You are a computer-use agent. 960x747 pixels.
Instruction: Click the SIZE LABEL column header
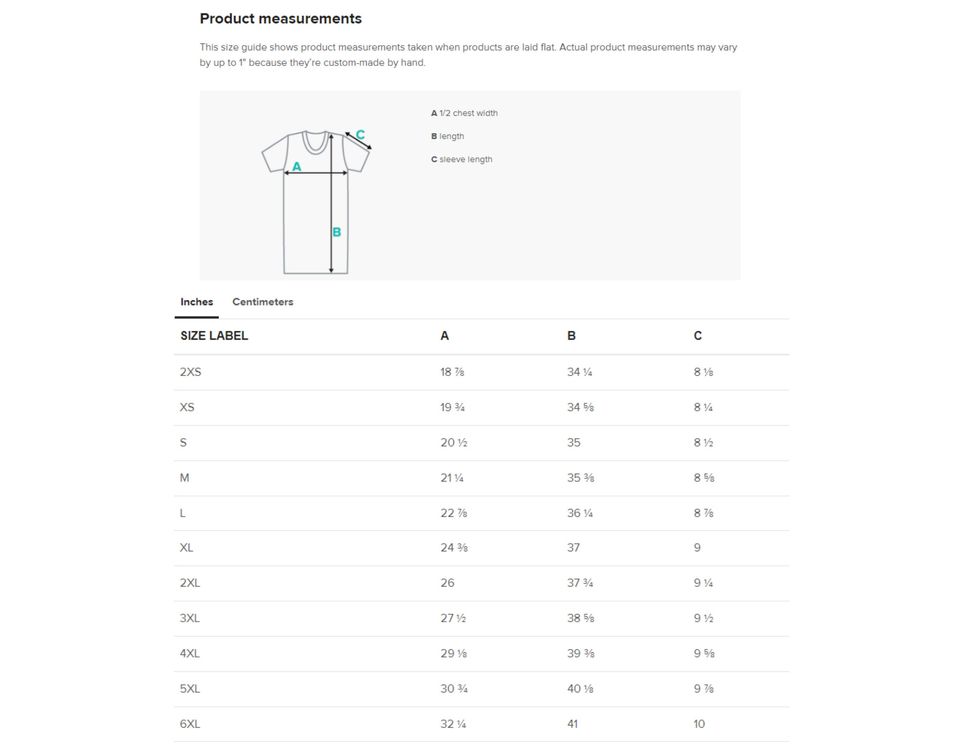(214, 336)
